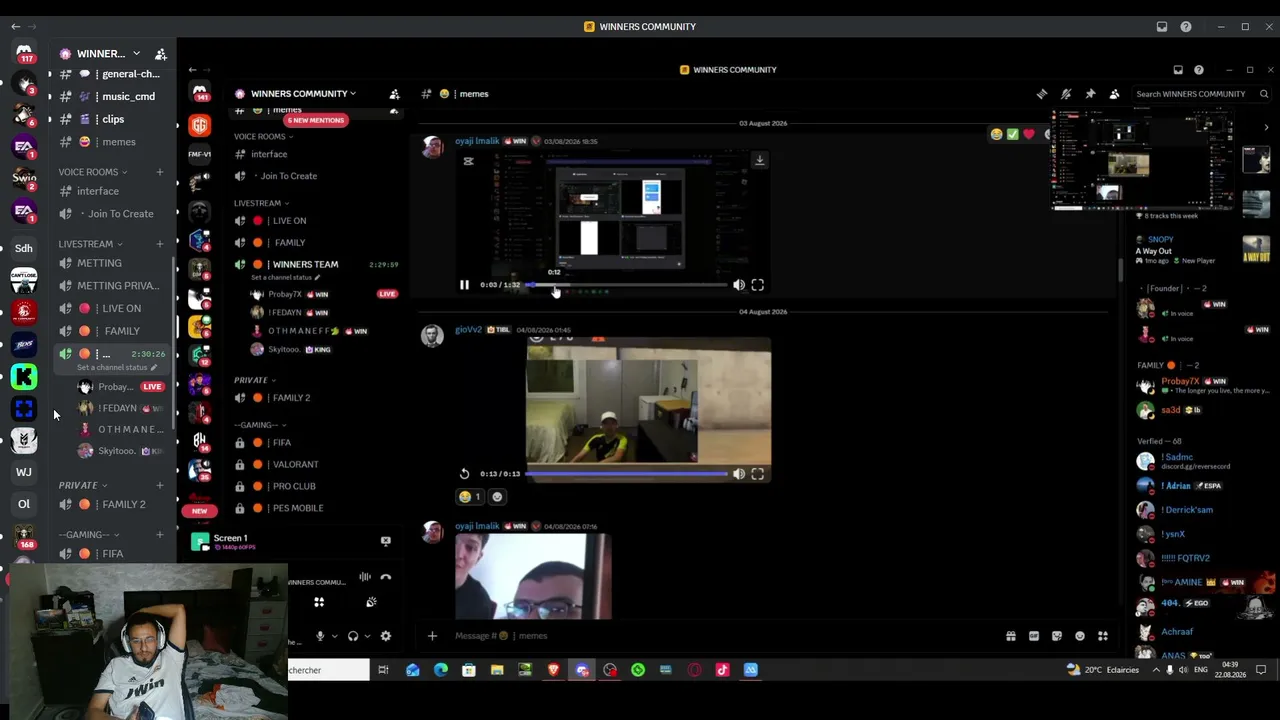Image resolution: width=1280 pixels, height=720 pixels.
Task: Open TikTok from the Windows taskbar
Action: 723,670
